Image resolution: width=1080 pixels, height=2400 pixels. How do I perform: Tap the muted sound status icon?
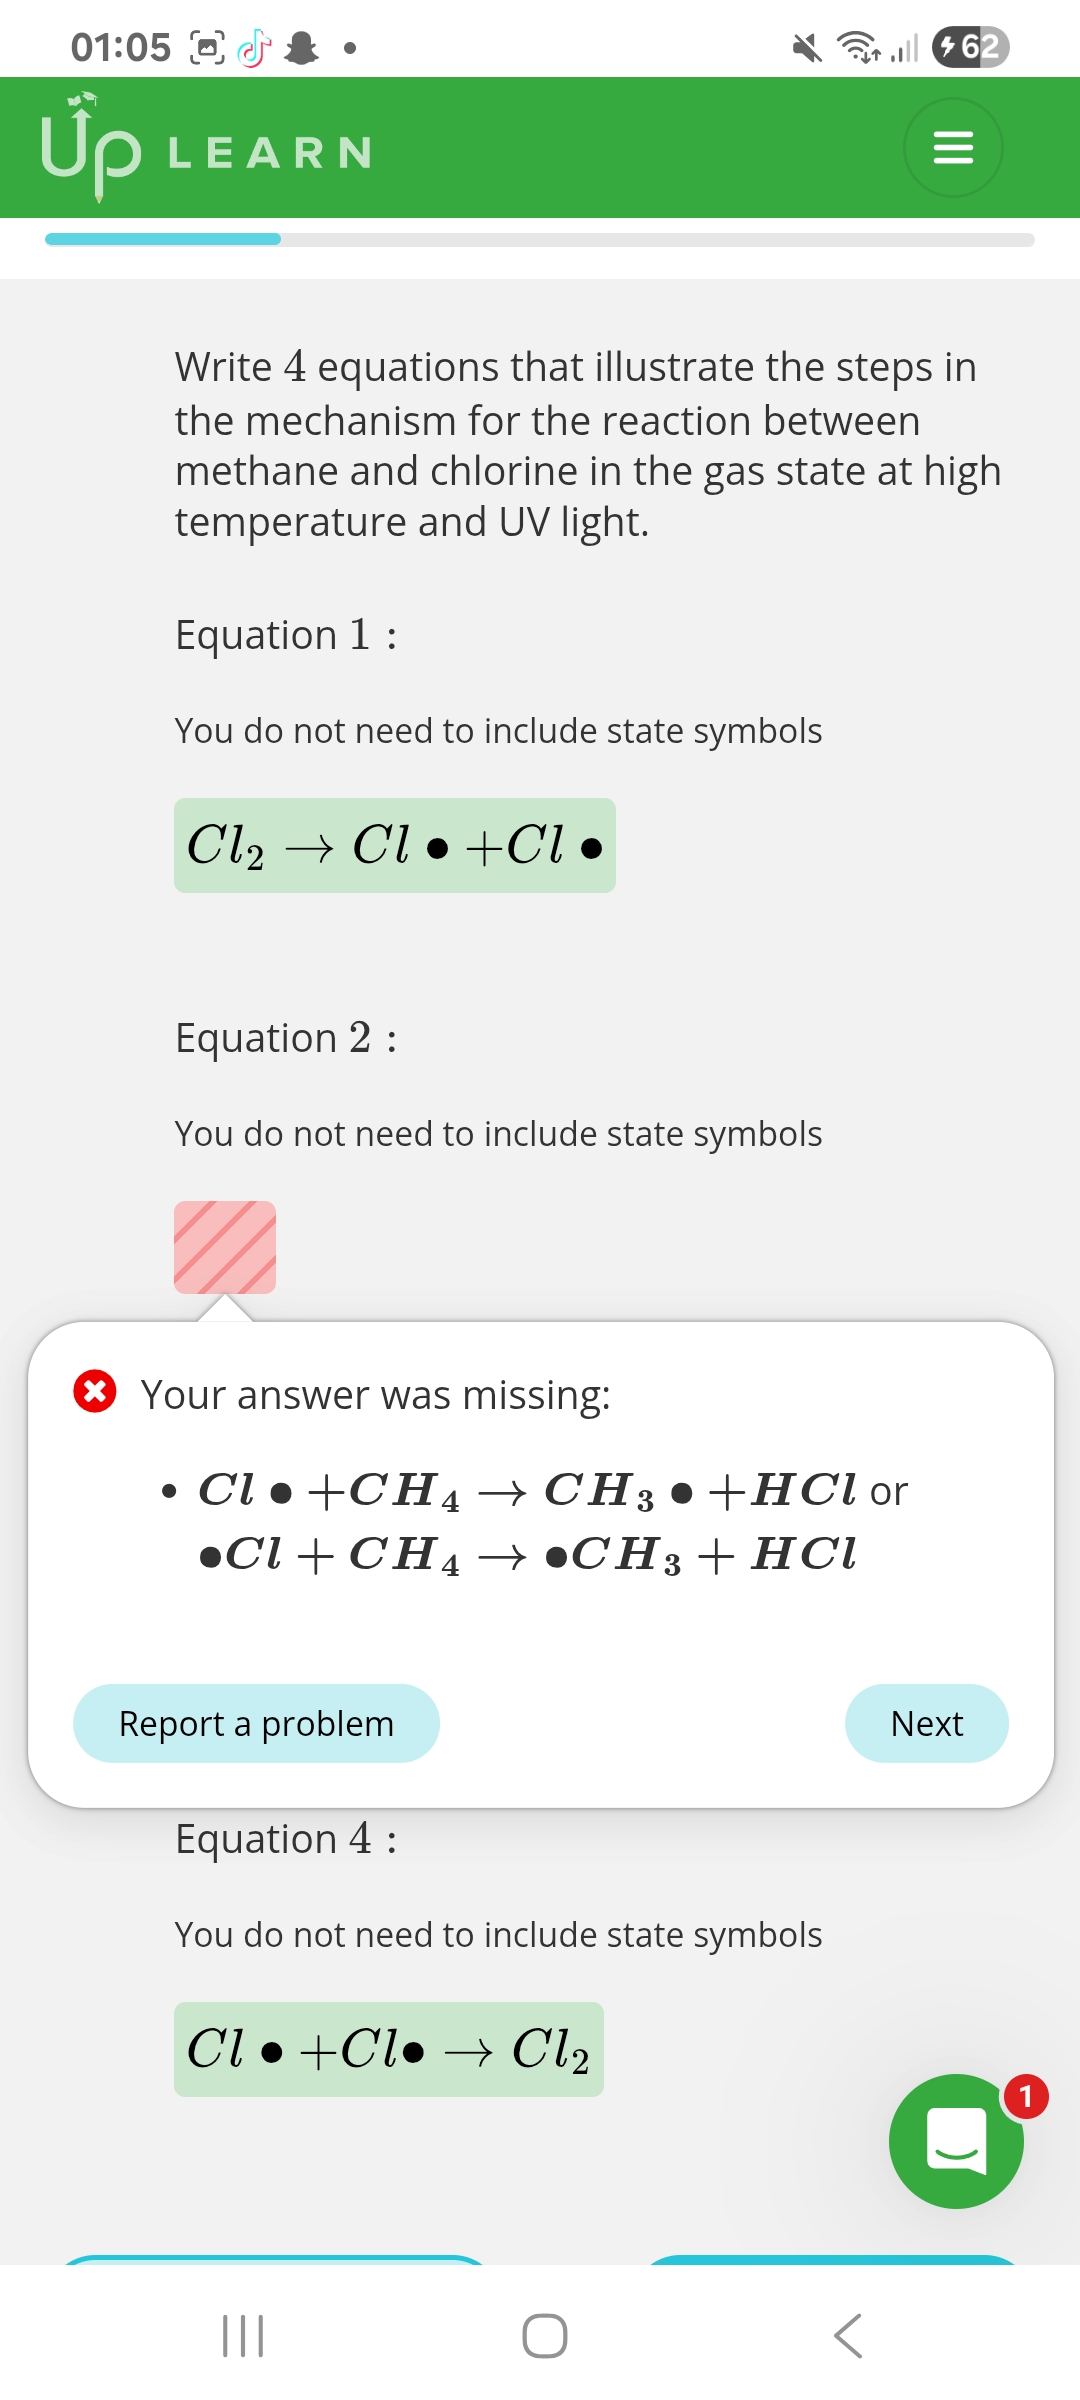(806, 47)
